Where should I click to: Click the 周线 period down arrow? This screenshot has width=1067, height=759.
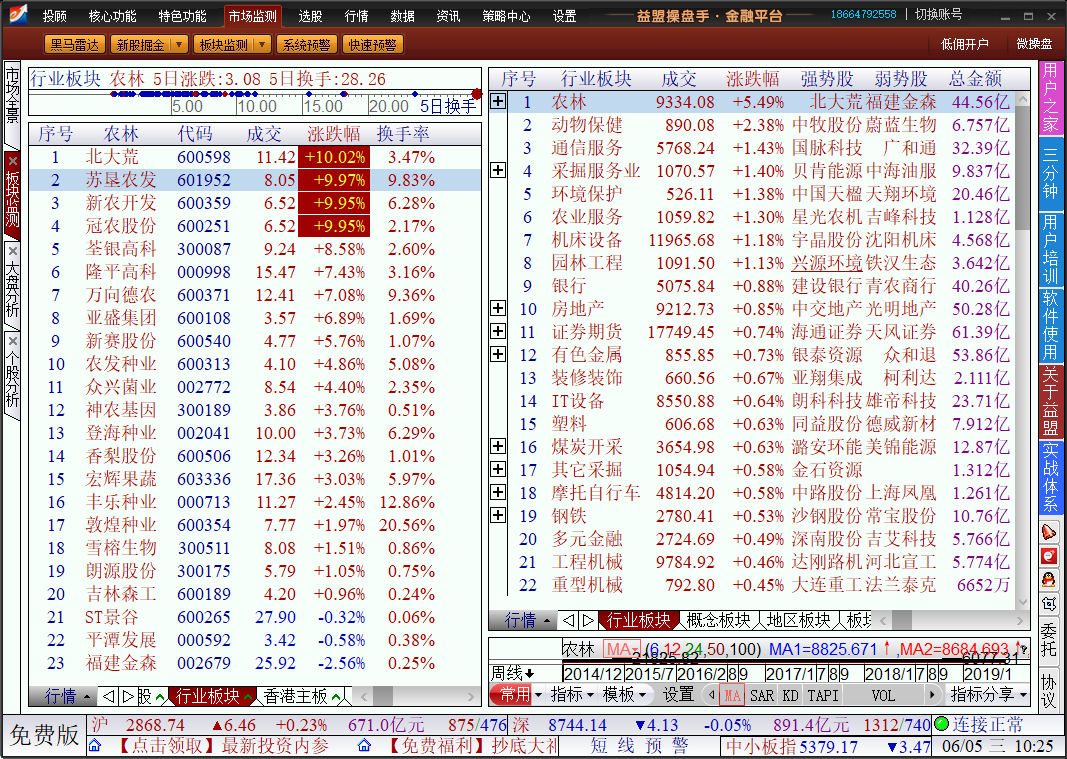(x=529, y=672)
